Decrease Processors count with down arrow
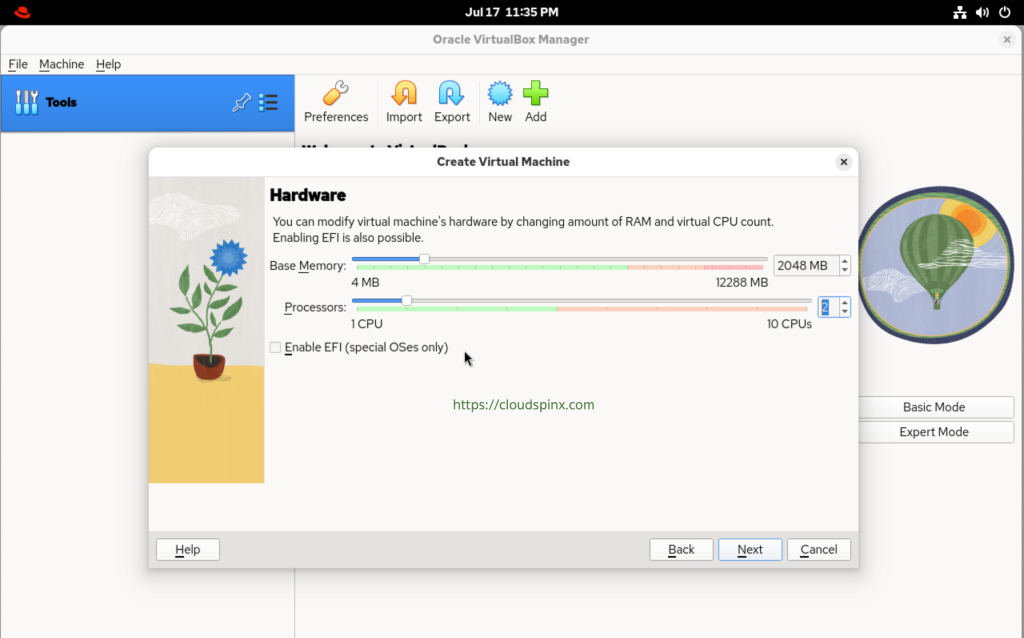This screenshot has height=638, width=1024. coord(844,311)
